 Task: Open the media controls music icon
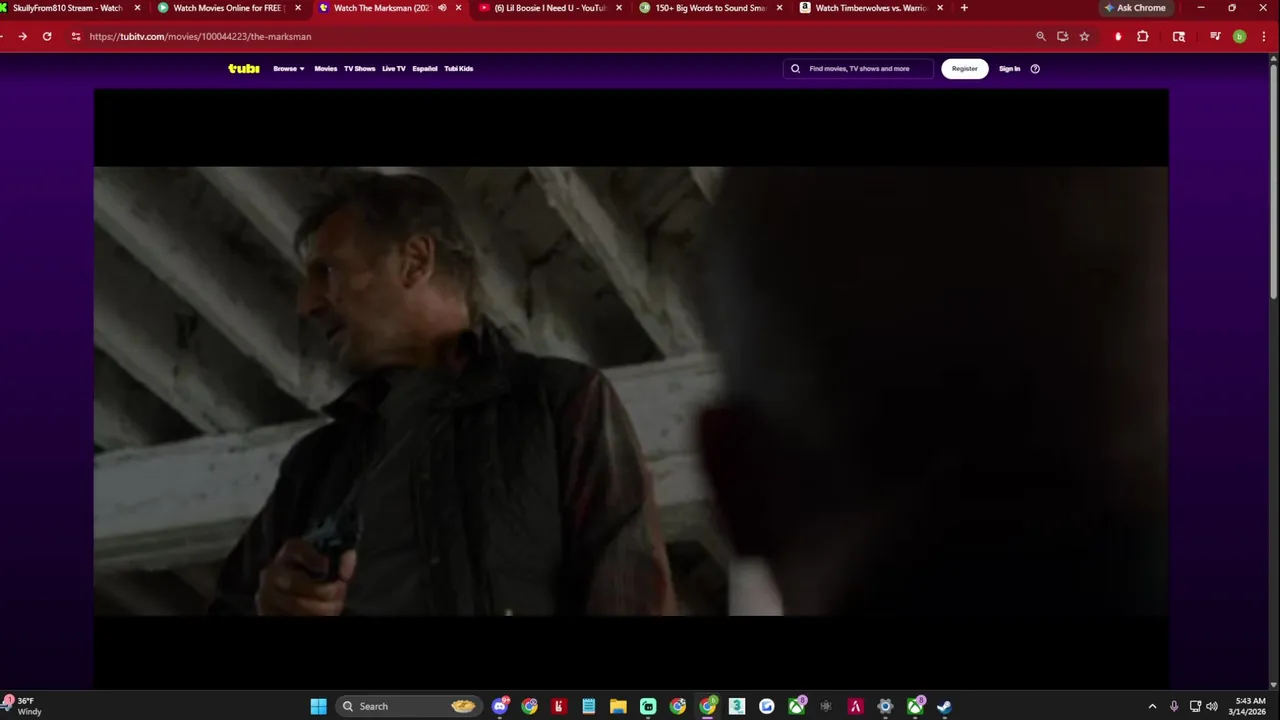click(x=1215, y=36)
